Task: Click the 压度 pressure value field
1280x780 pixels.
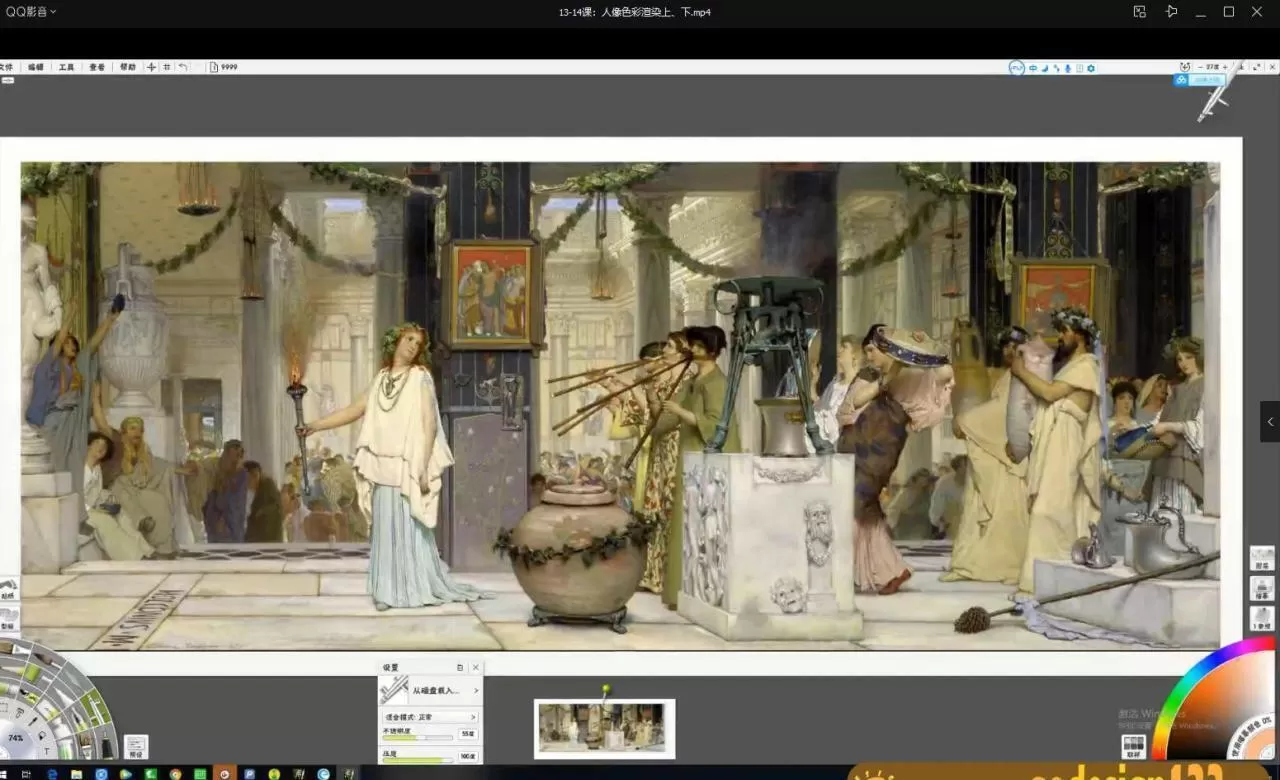Action: 467,757
